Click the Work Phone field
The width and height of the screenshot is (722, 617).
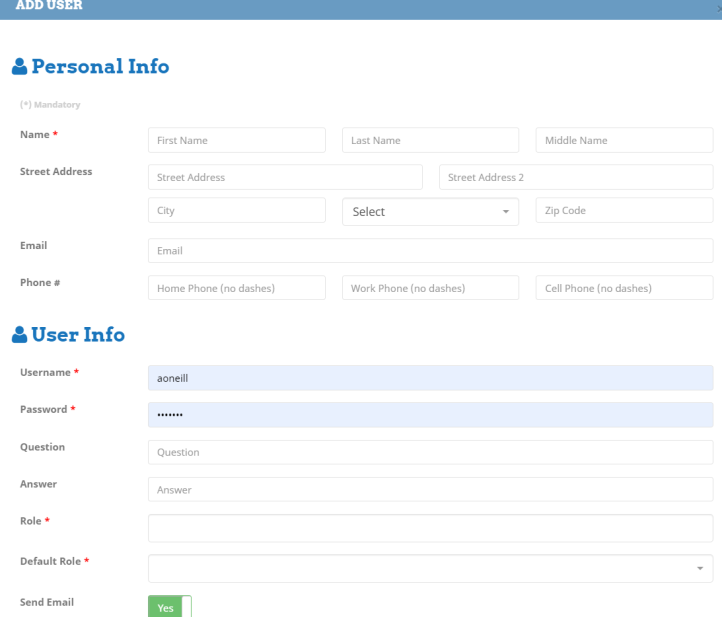pyautogui.click(x=430, y=288)
